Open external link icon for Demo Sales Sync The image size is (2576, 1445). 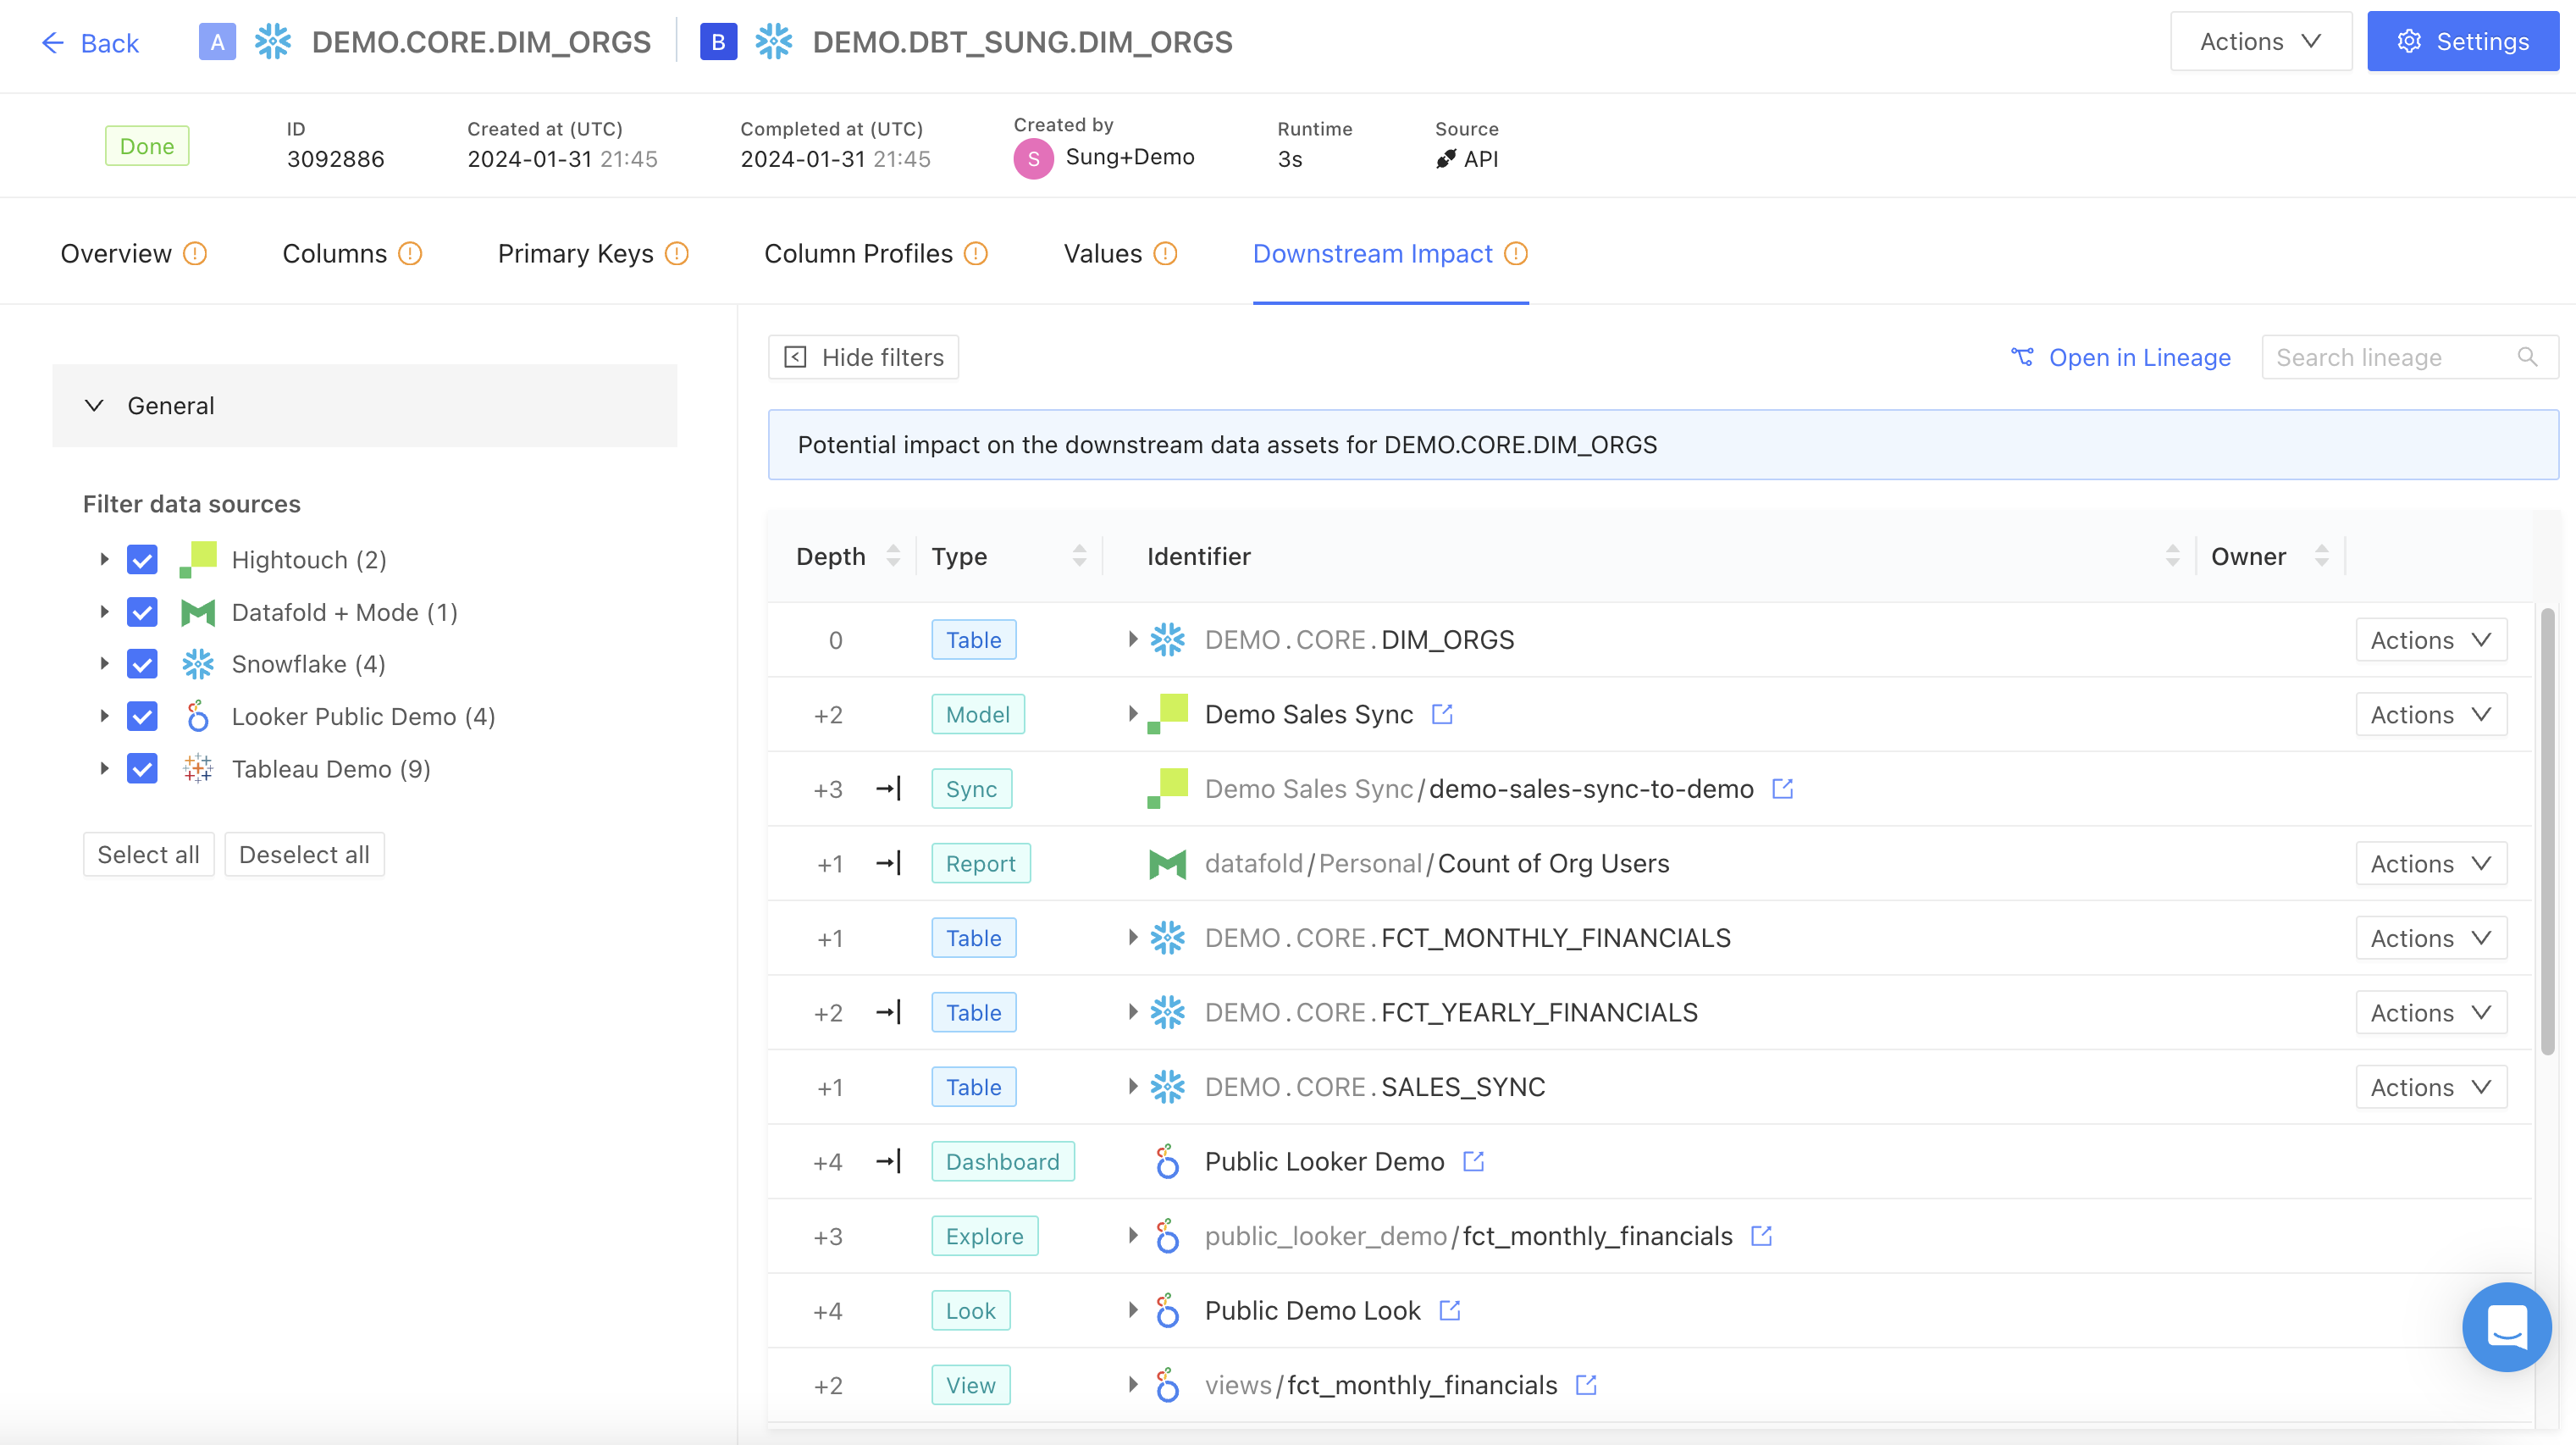pyautogui.click(x=1442, y=714)
